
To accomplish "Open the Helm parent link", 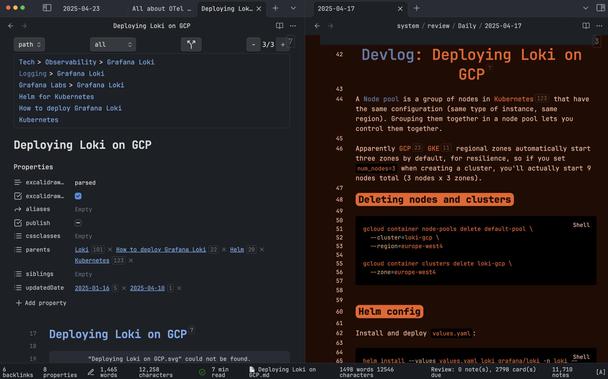I will [237, 249].
